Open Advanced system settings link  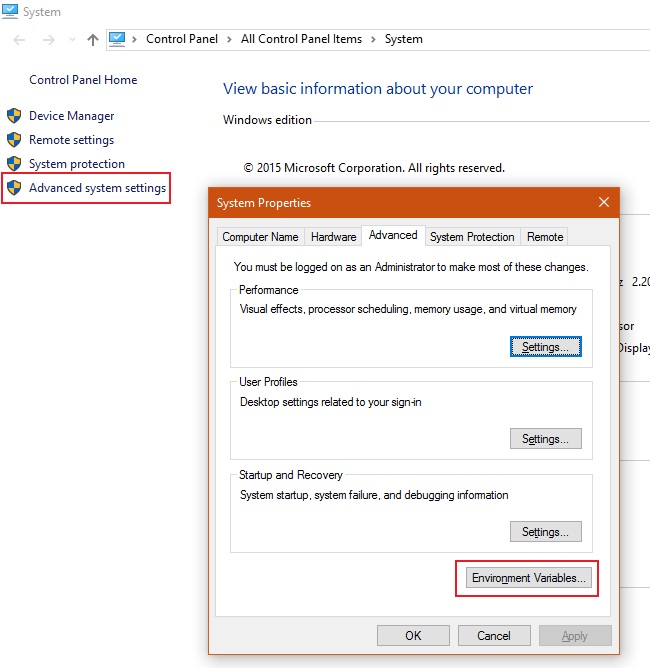pyautogui.click(x=97, y=188)
